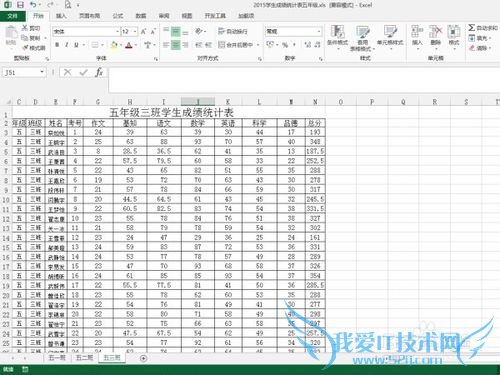Toggle wrap text for cells
Screen dimensions: 500x375
(x=233, y=31)
